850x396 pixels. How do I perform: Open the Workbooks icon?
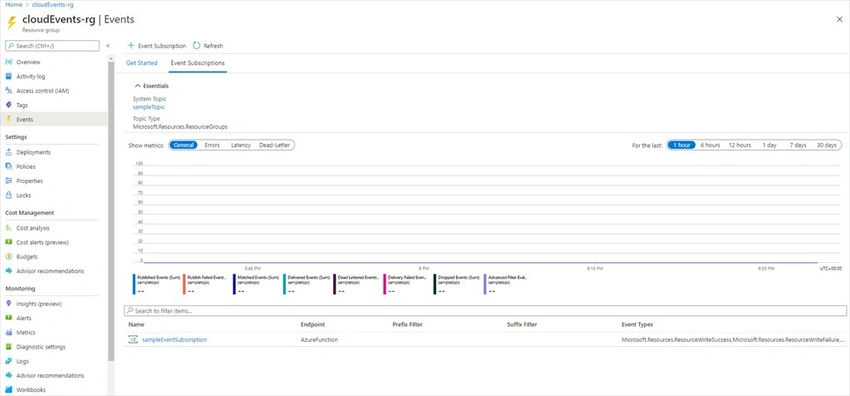[x=9, y=389]
